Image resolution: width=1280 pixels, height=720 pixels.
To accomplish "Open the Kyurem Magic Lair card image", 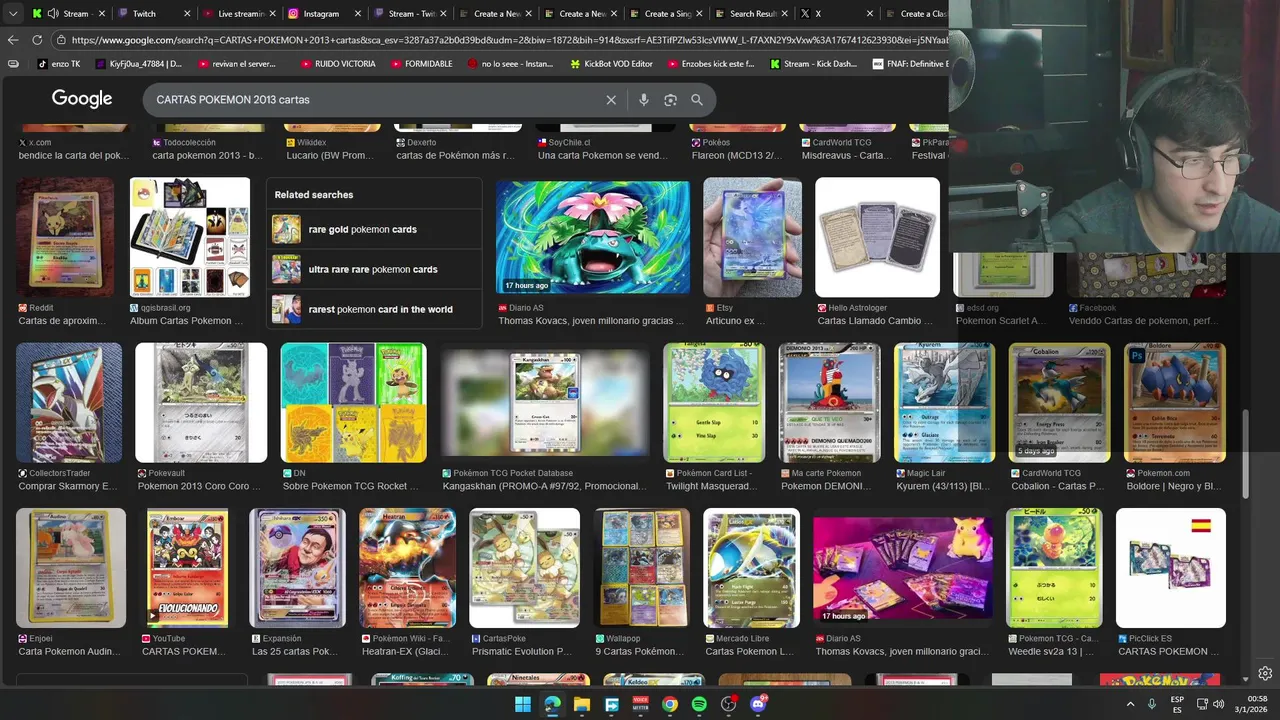I will [944, 402].
